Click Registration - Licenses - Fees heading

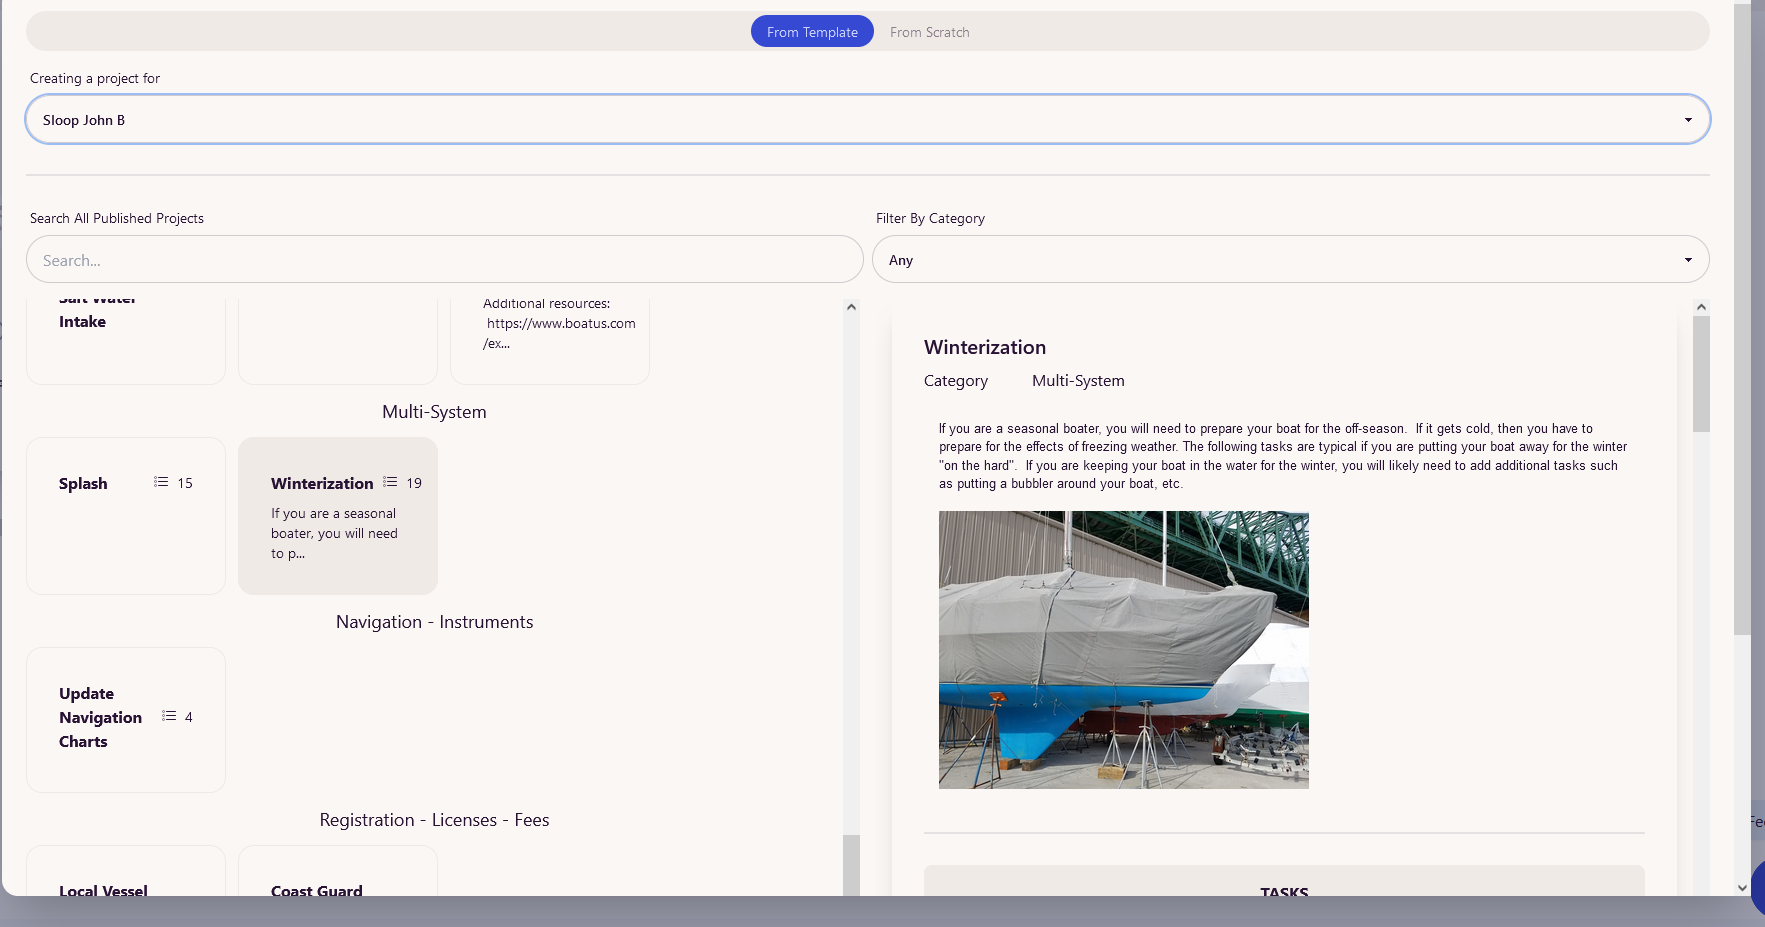click(x=434, y=820)
